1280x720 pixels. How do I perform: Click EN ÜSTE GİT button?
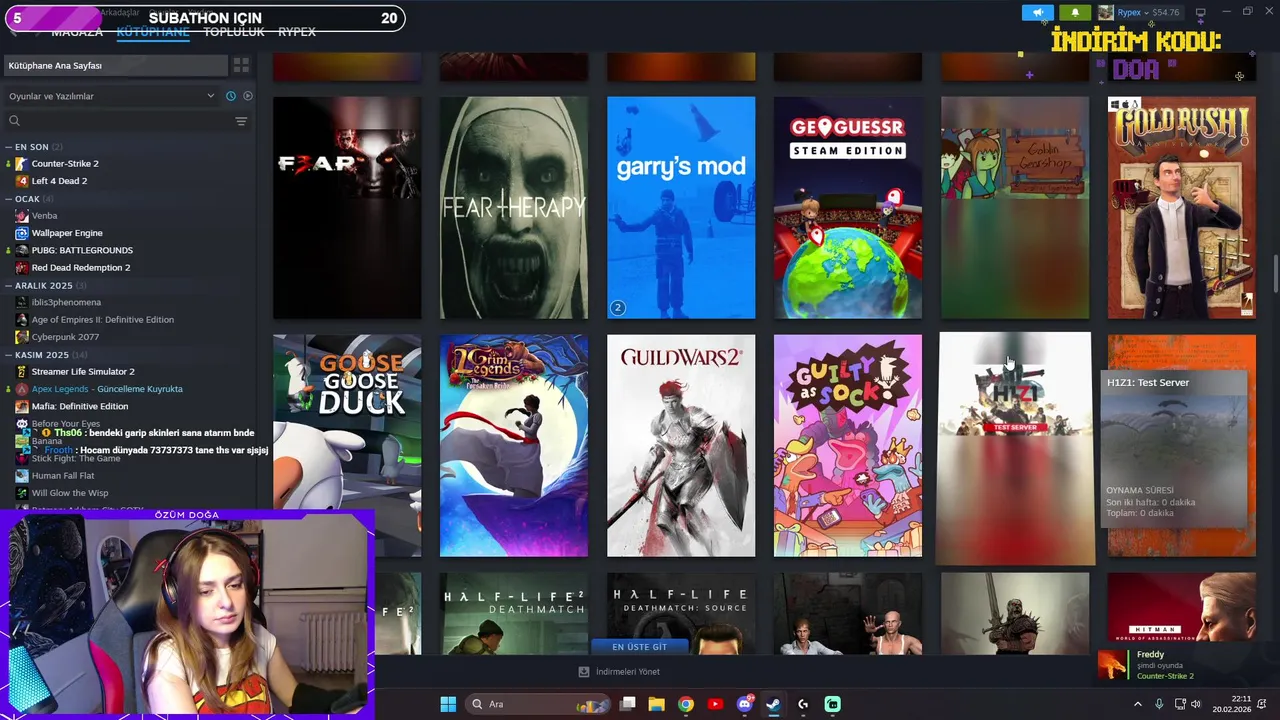[640, 647]
